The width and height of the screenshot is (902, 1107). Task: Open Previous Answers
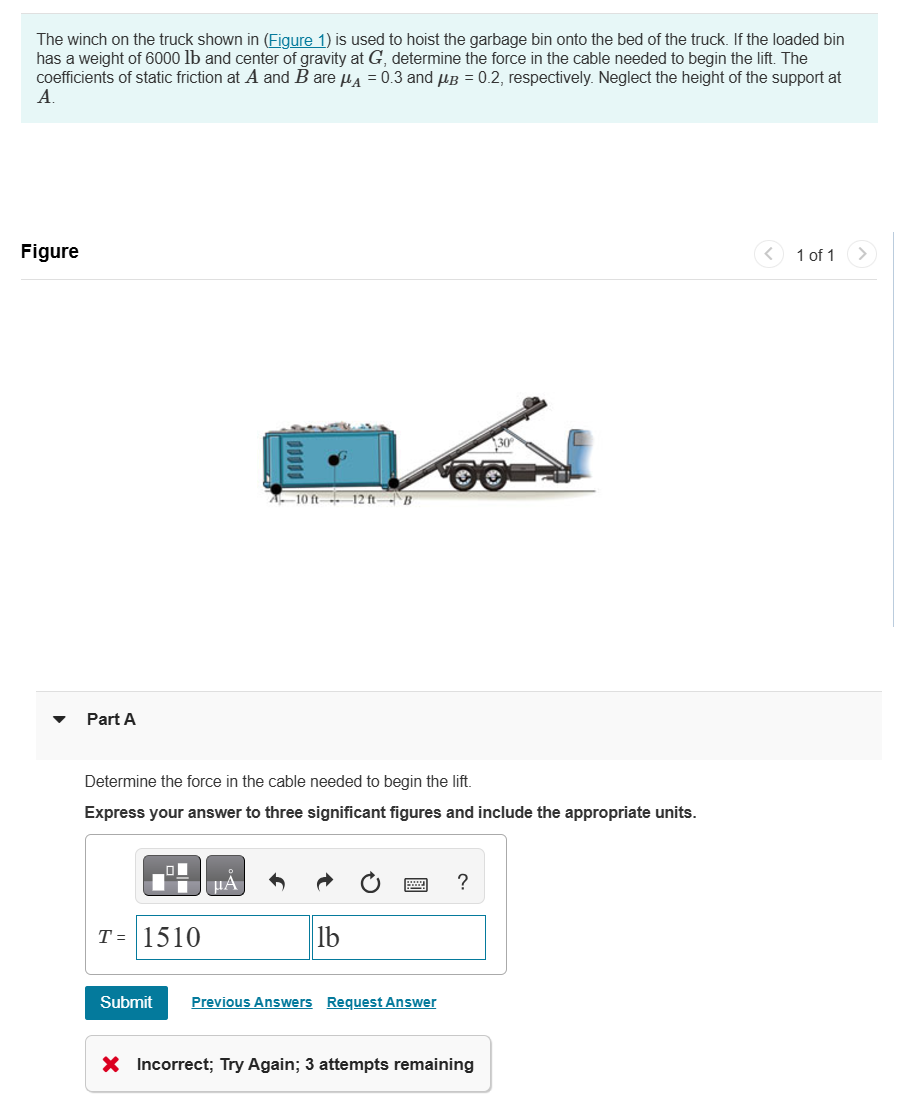[251, 1002]
